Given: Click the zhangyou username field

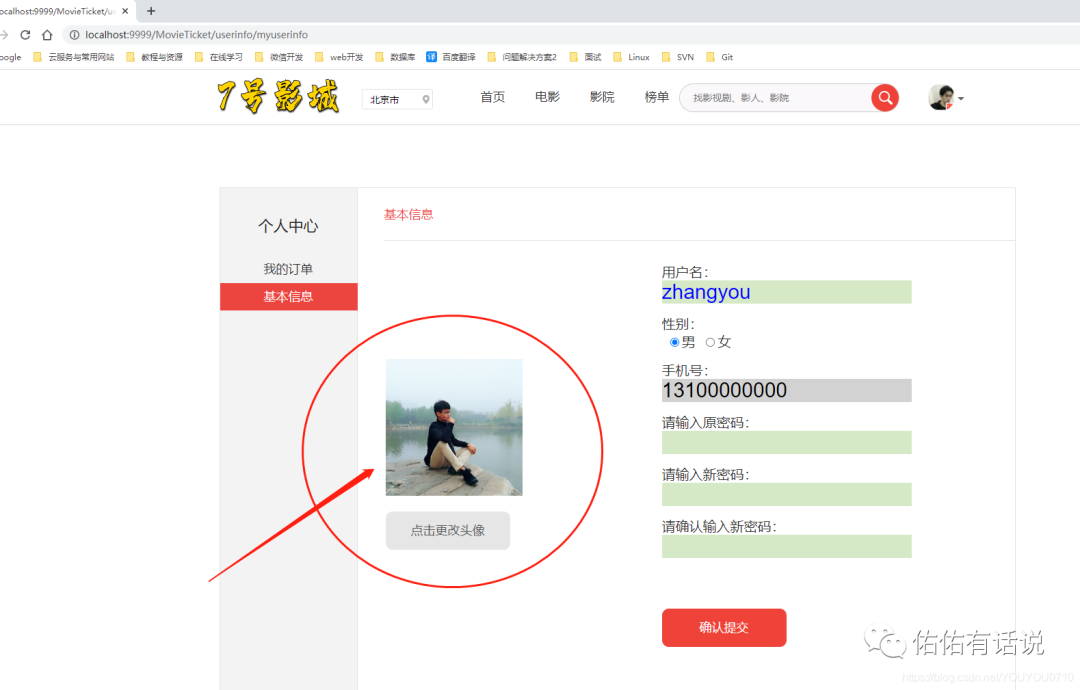Looking at the screenshot, I should pyautogui.click(x=787, y=292).
